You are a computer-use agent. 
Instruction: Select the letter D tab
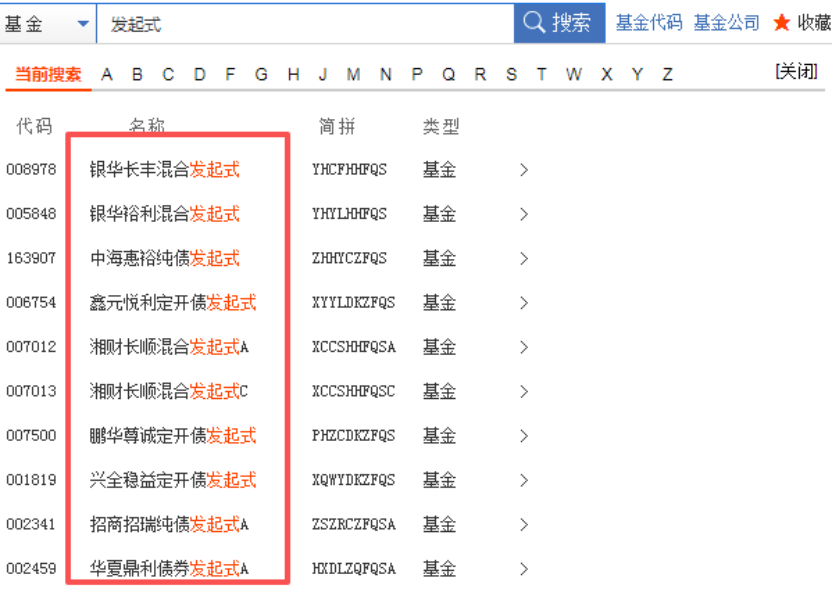click(x=200, y=74)
